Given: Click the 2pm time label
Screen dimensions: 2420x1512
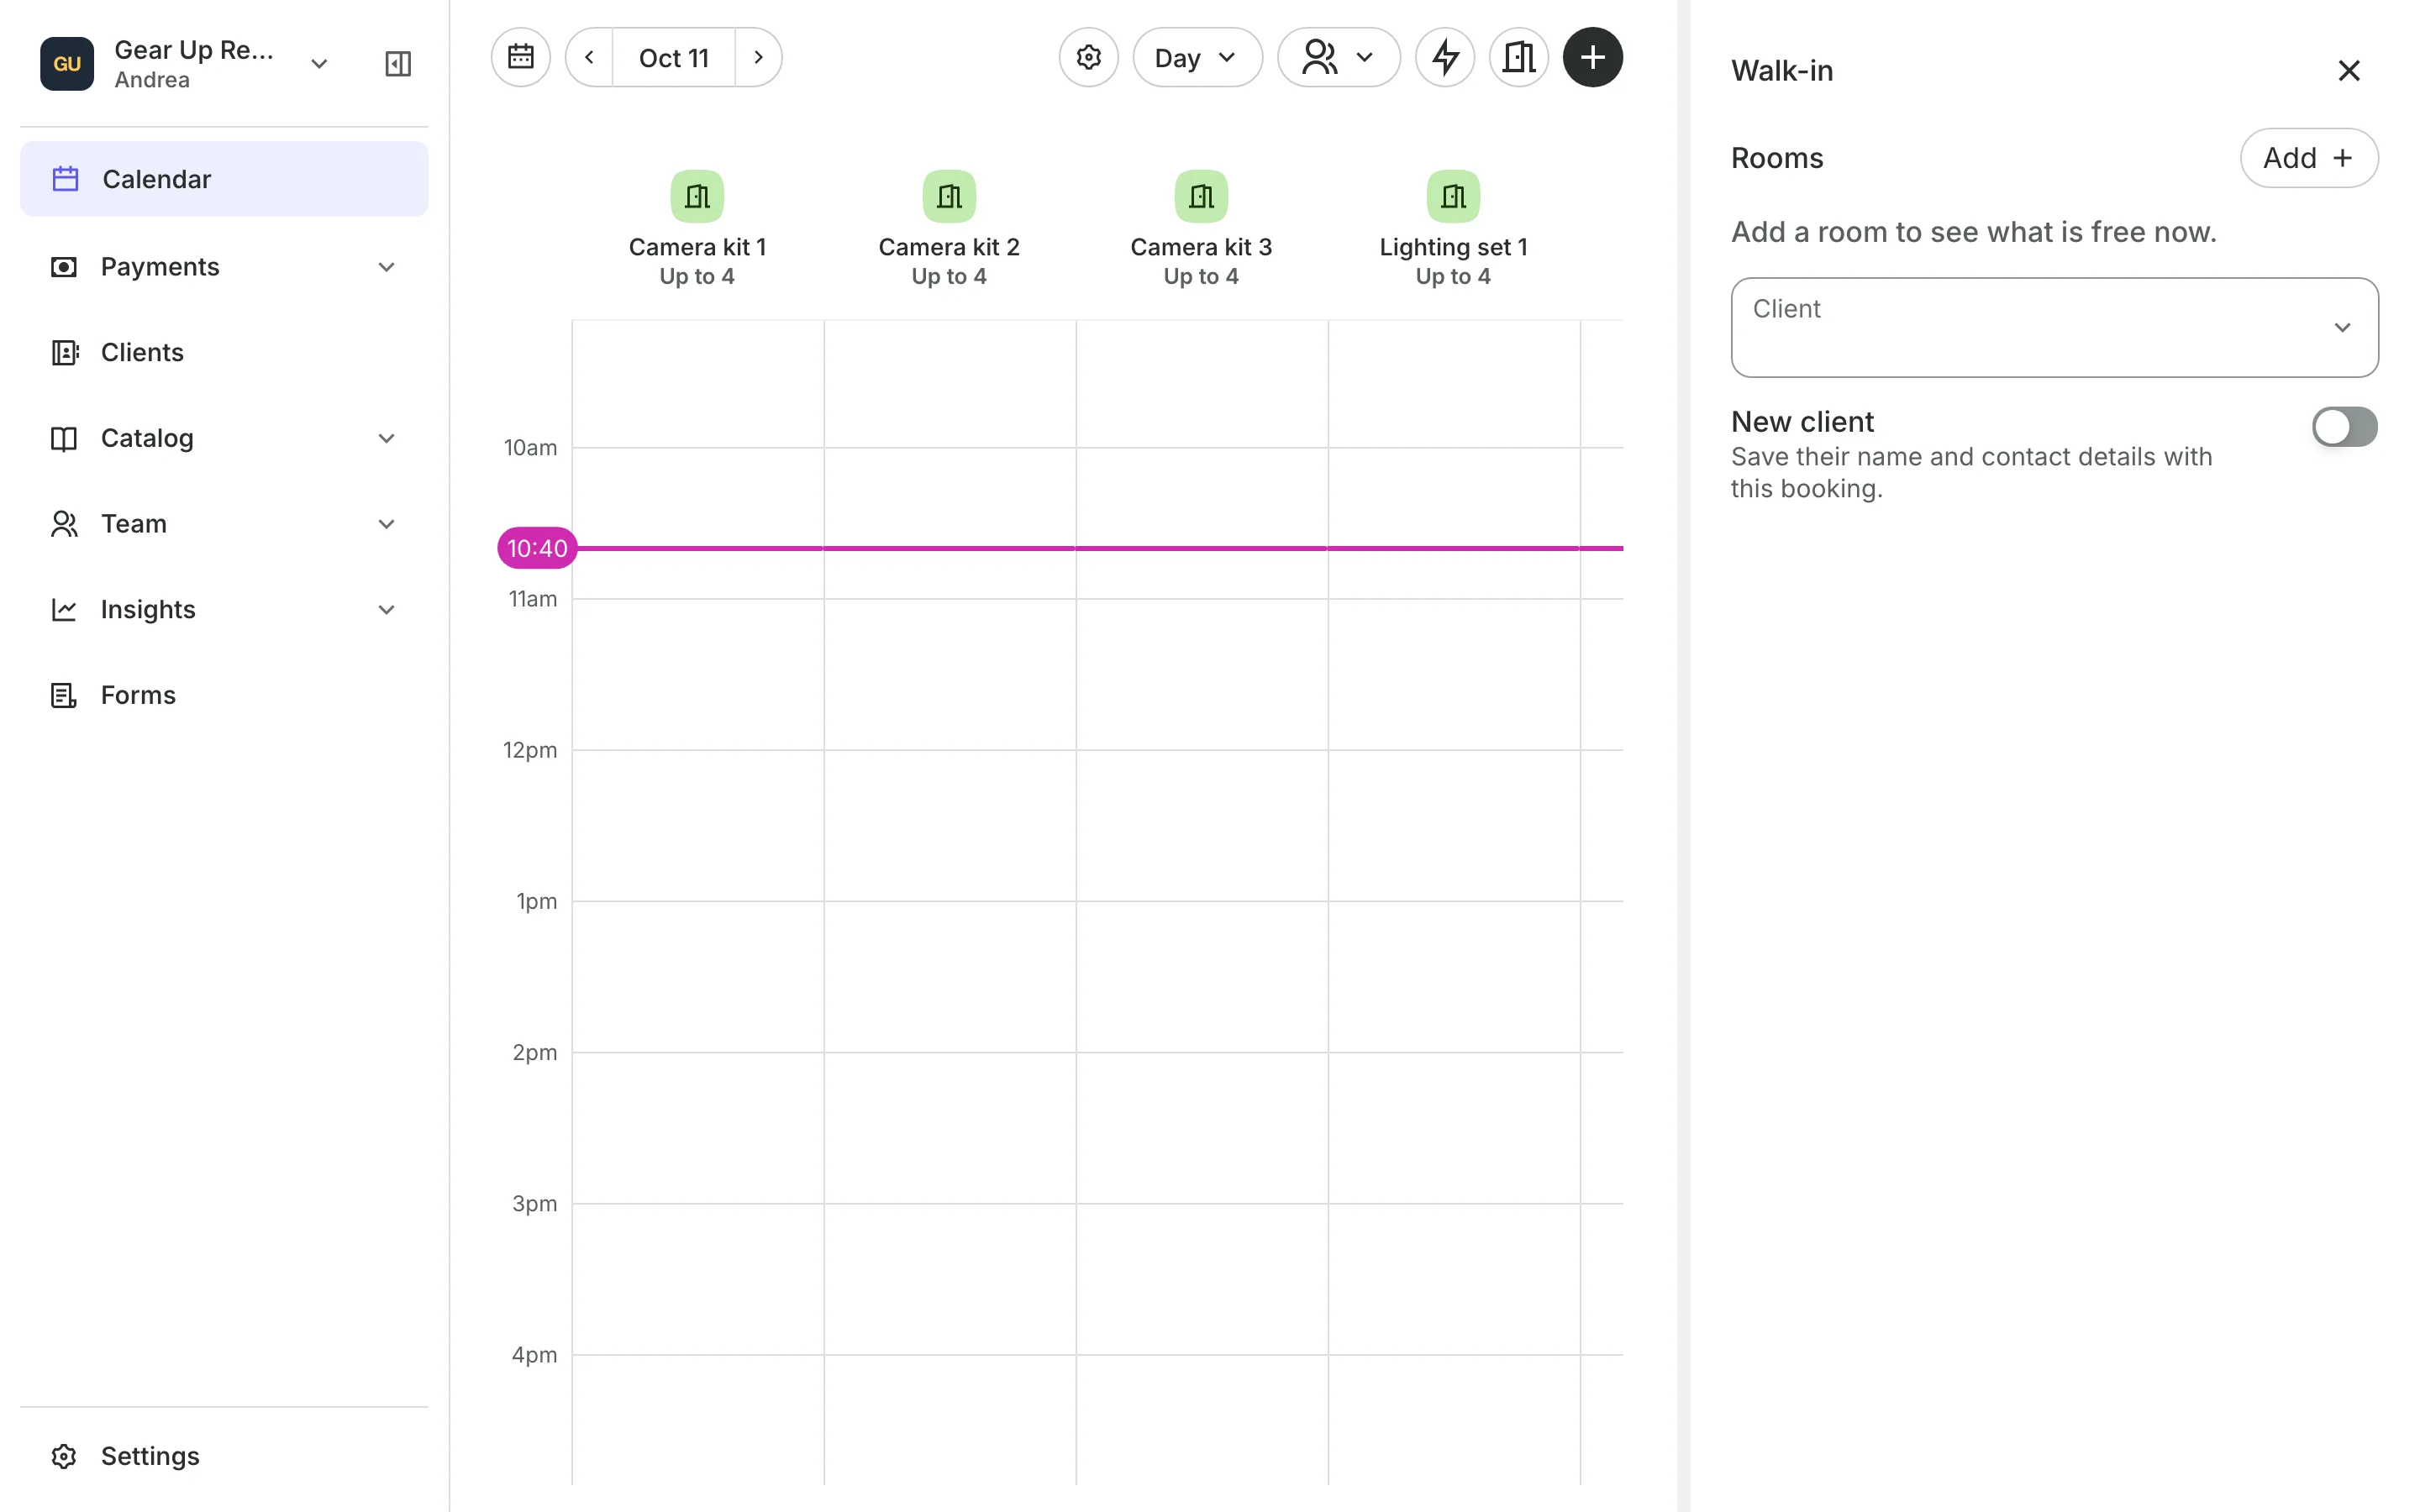Looking at the screenshot, I should pos(535,1052).
